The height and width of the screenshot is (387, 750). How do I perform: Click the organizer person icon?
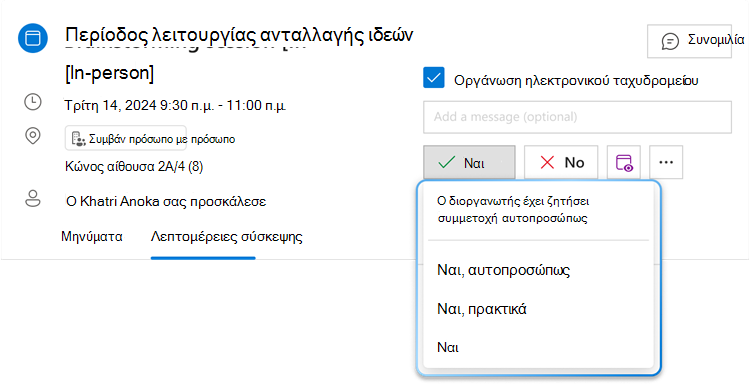(33, 198)
